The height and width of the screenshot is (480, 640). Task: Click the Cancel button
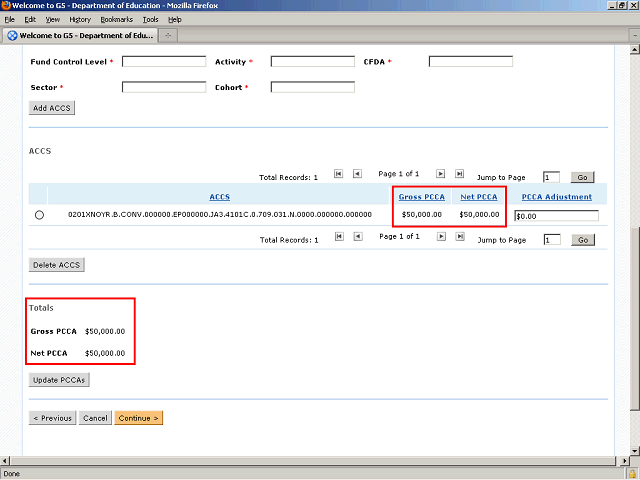[x=95, y=418]
